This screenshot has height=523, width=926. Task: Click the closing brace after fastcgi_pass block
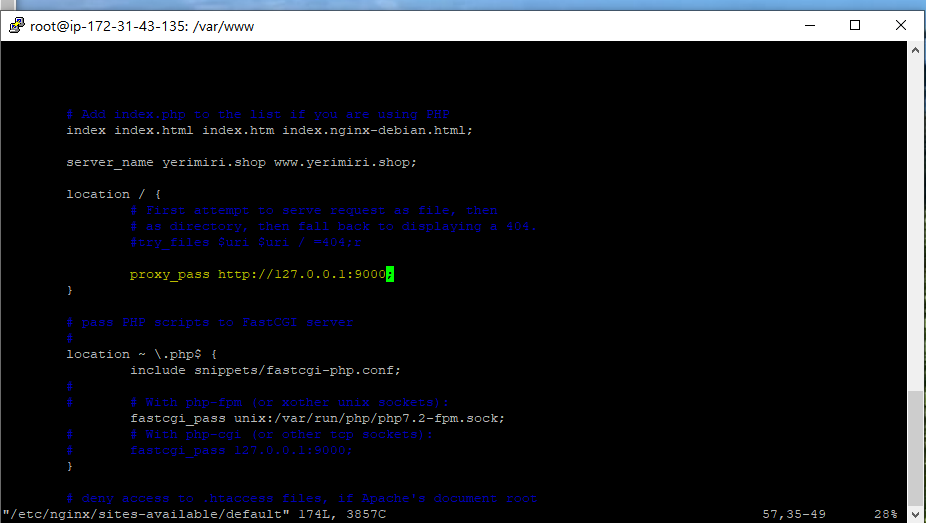(x=70, y=466)
